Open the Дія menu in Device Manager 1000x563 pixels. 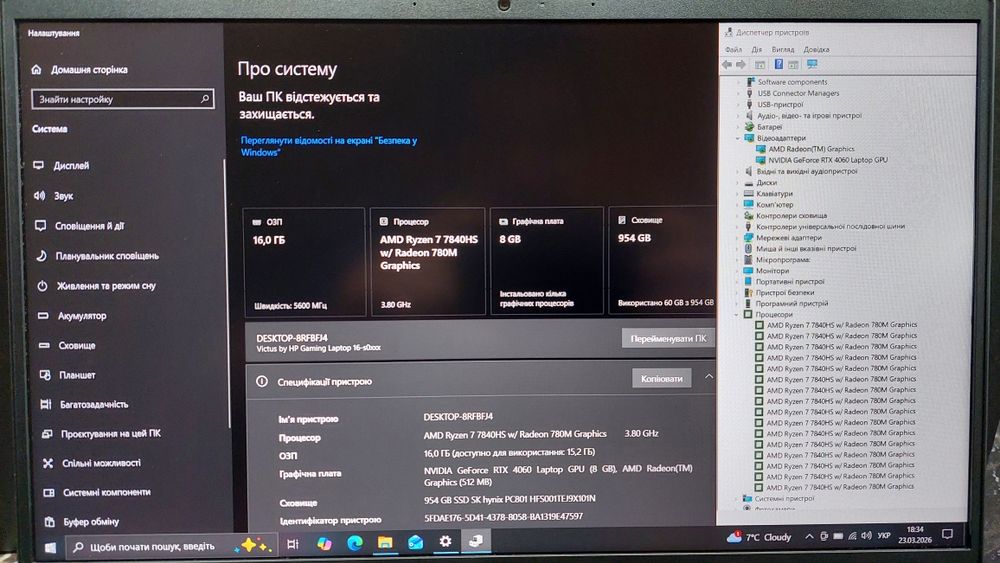click(756, 50)
